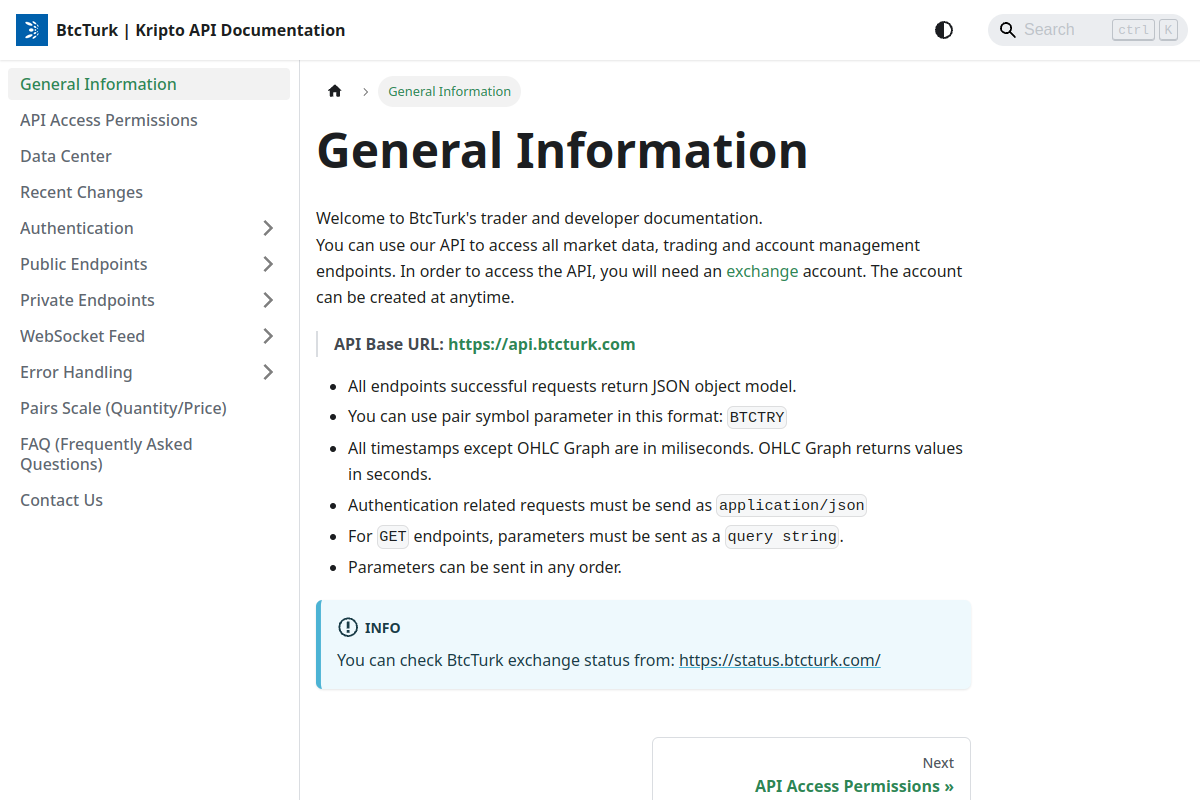This screenshot has height=800, width=1200.
Task: Click the query string code snippet
Action: pos(782,537)
